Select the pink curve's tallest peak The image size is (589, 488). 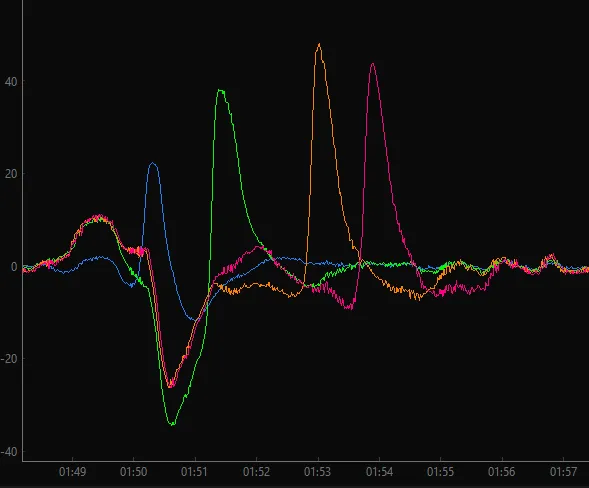tap(372, 65)
